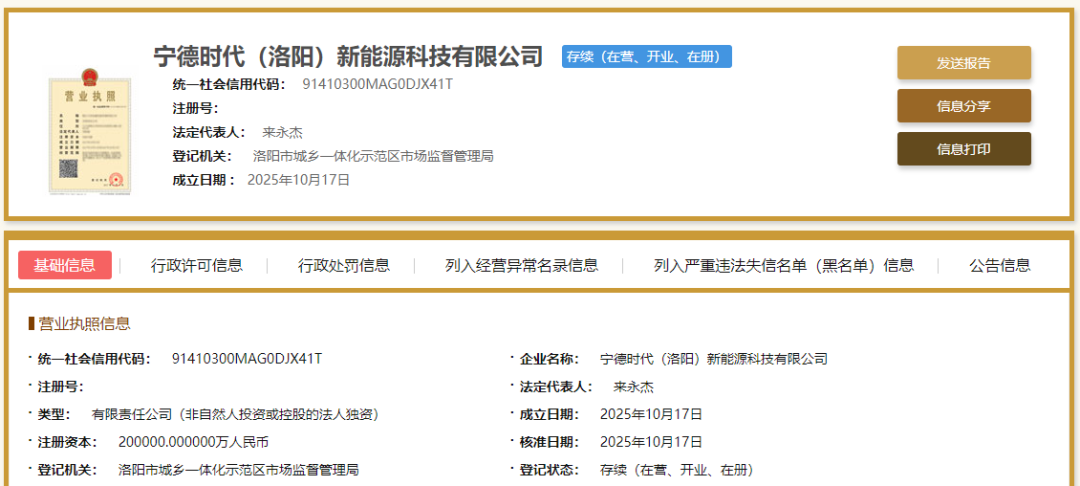Switch to the 行政许可信息 tab
Screen dimensions: 1080x486
click(x=196, y=265)
